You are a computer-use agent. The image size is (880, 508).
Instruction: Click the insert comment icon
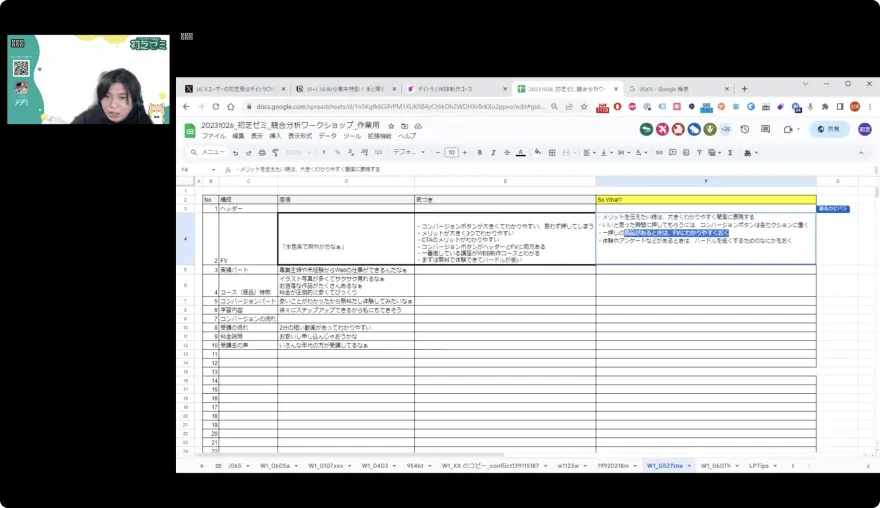pyautogui.click(x=672, y=153)
